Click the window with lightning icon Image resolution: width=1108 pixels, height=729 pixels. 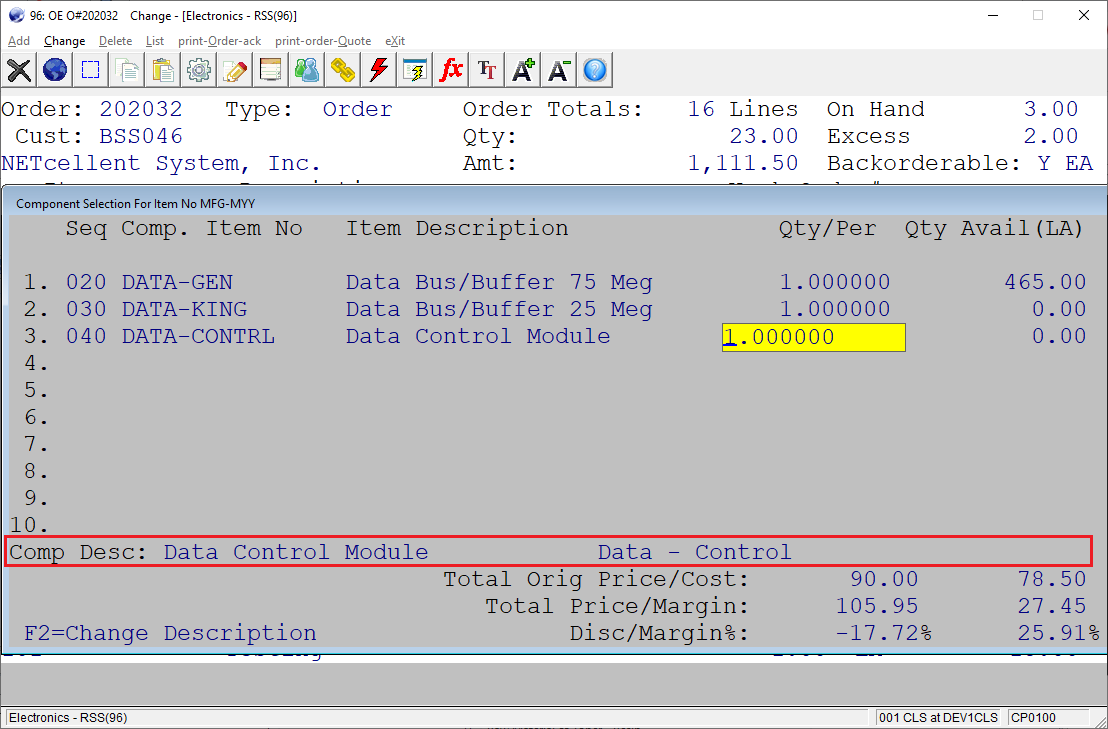click(x=416, y=70)
